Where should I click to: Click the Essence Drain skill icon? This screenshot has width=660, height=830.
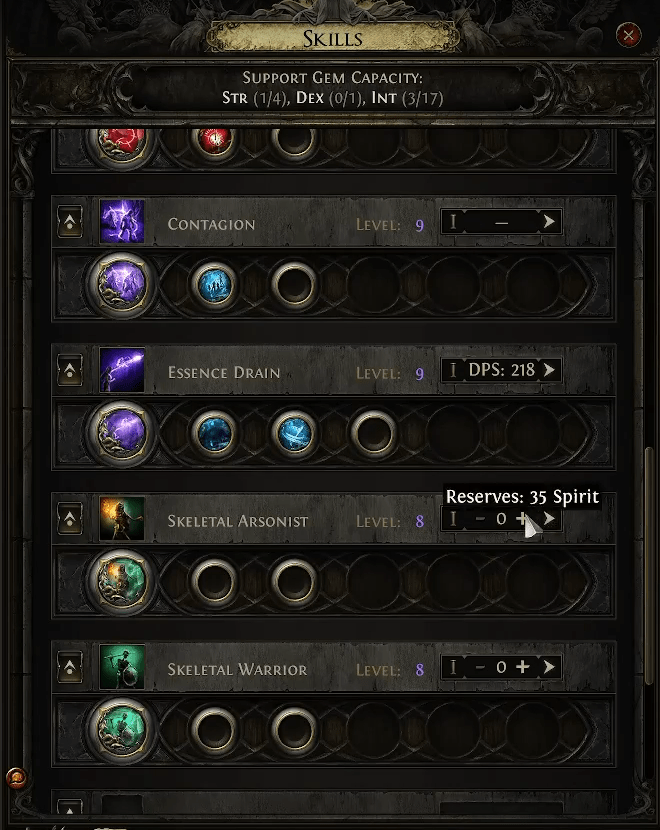122,372
